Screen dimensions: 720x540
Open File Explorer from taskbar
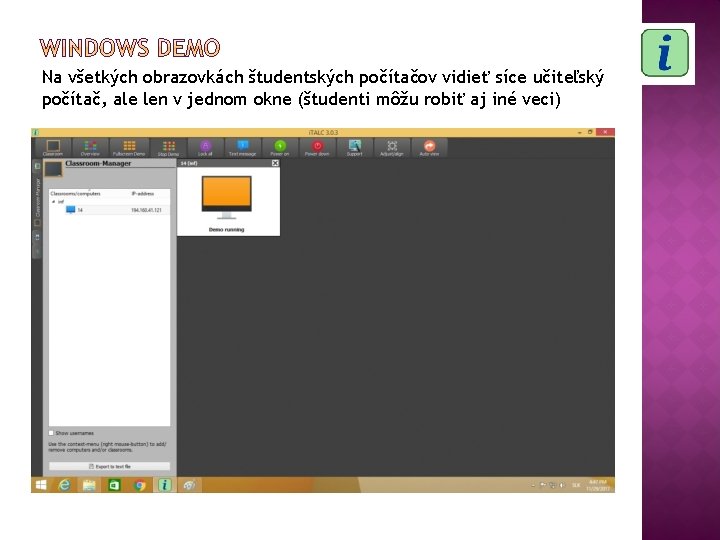click(89, 485)
